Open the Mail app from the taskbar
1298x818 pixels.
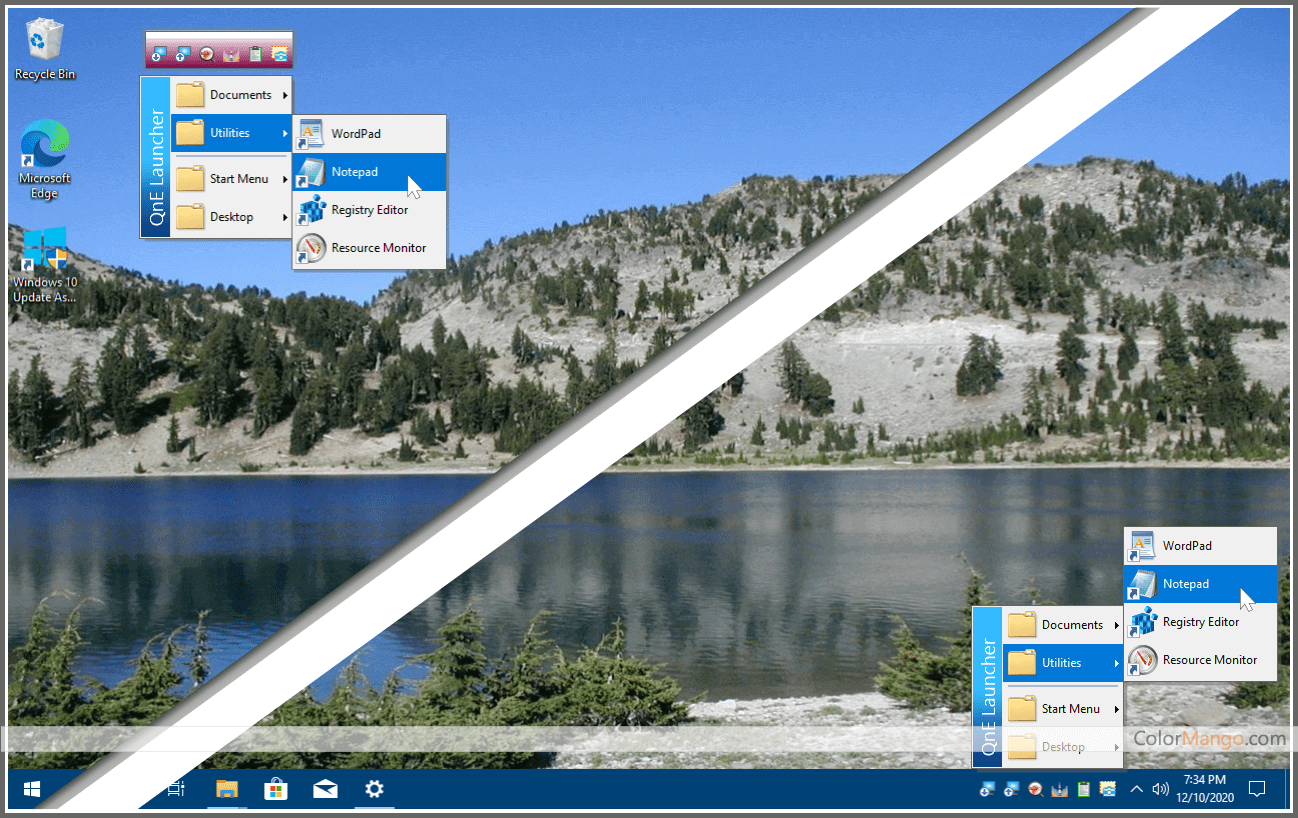[325, 790]
